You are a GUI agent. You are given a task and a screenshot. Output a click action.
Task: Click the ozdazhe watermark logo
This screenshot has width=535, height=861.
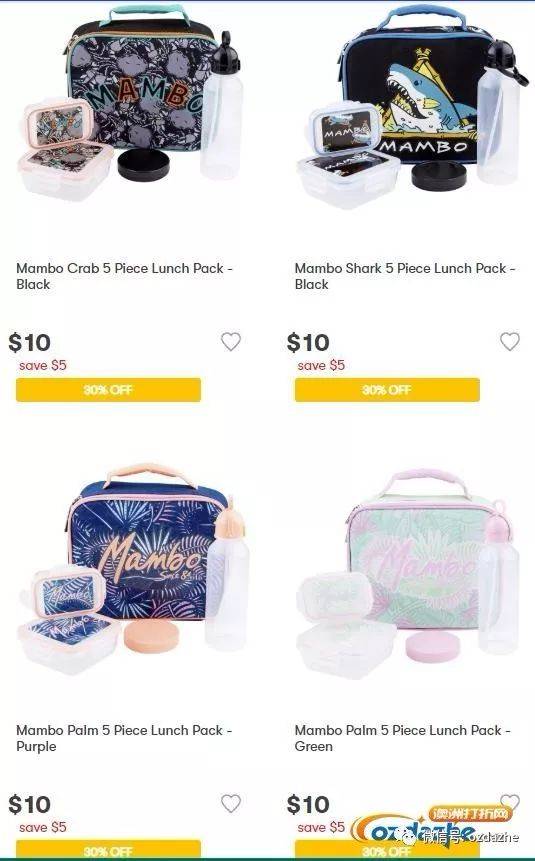click(x=434, y=827)
